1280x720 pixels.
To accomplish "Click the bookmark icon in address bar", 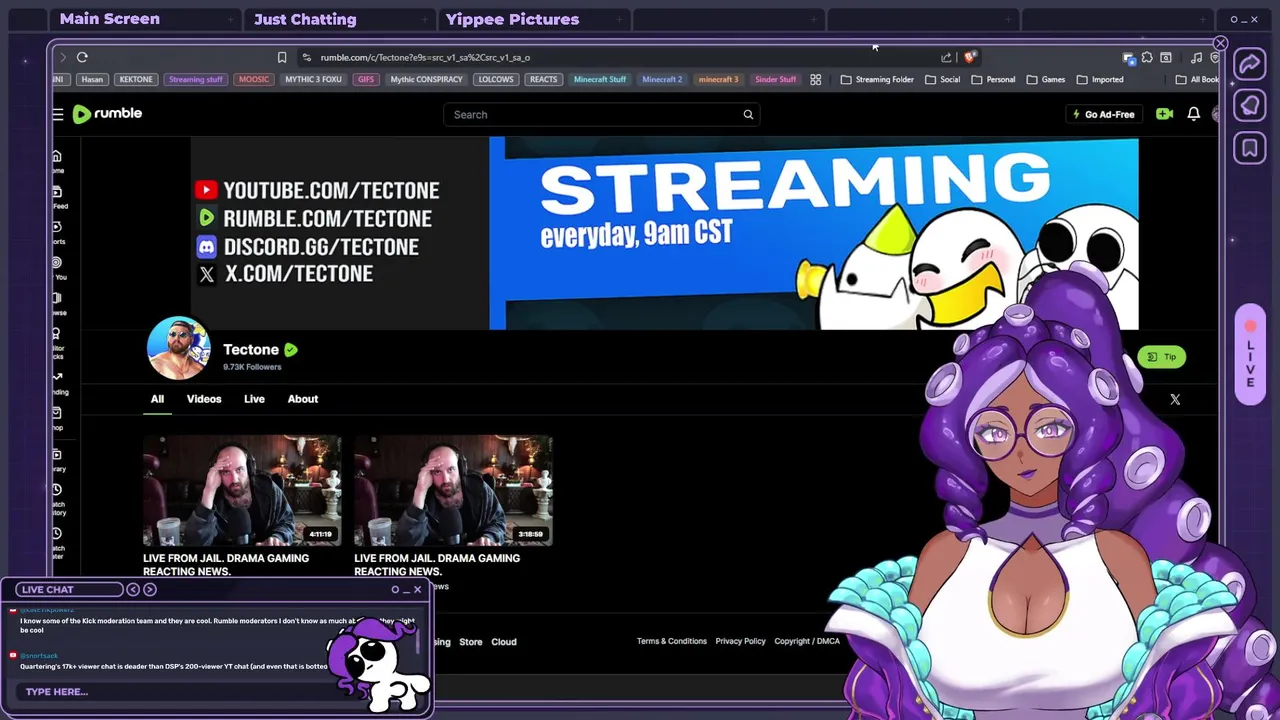I will (282, 57).
